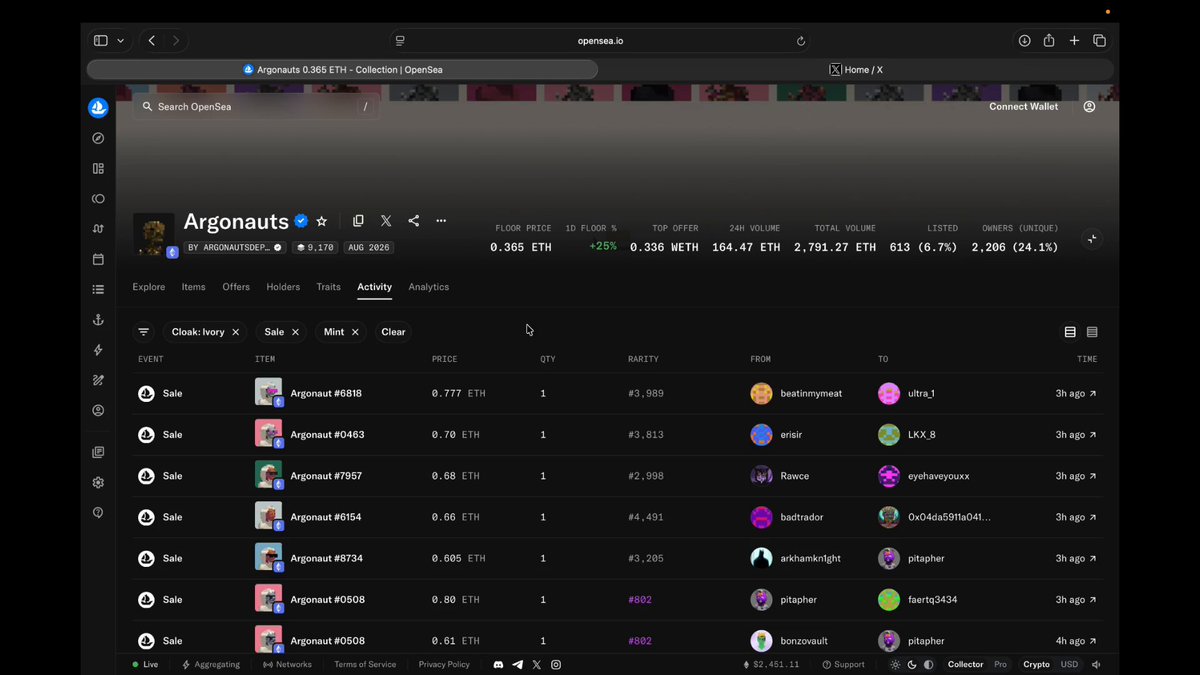The image size is (1200, 675).
Task: Open Telegram link in footer
Action: (517, 664)
